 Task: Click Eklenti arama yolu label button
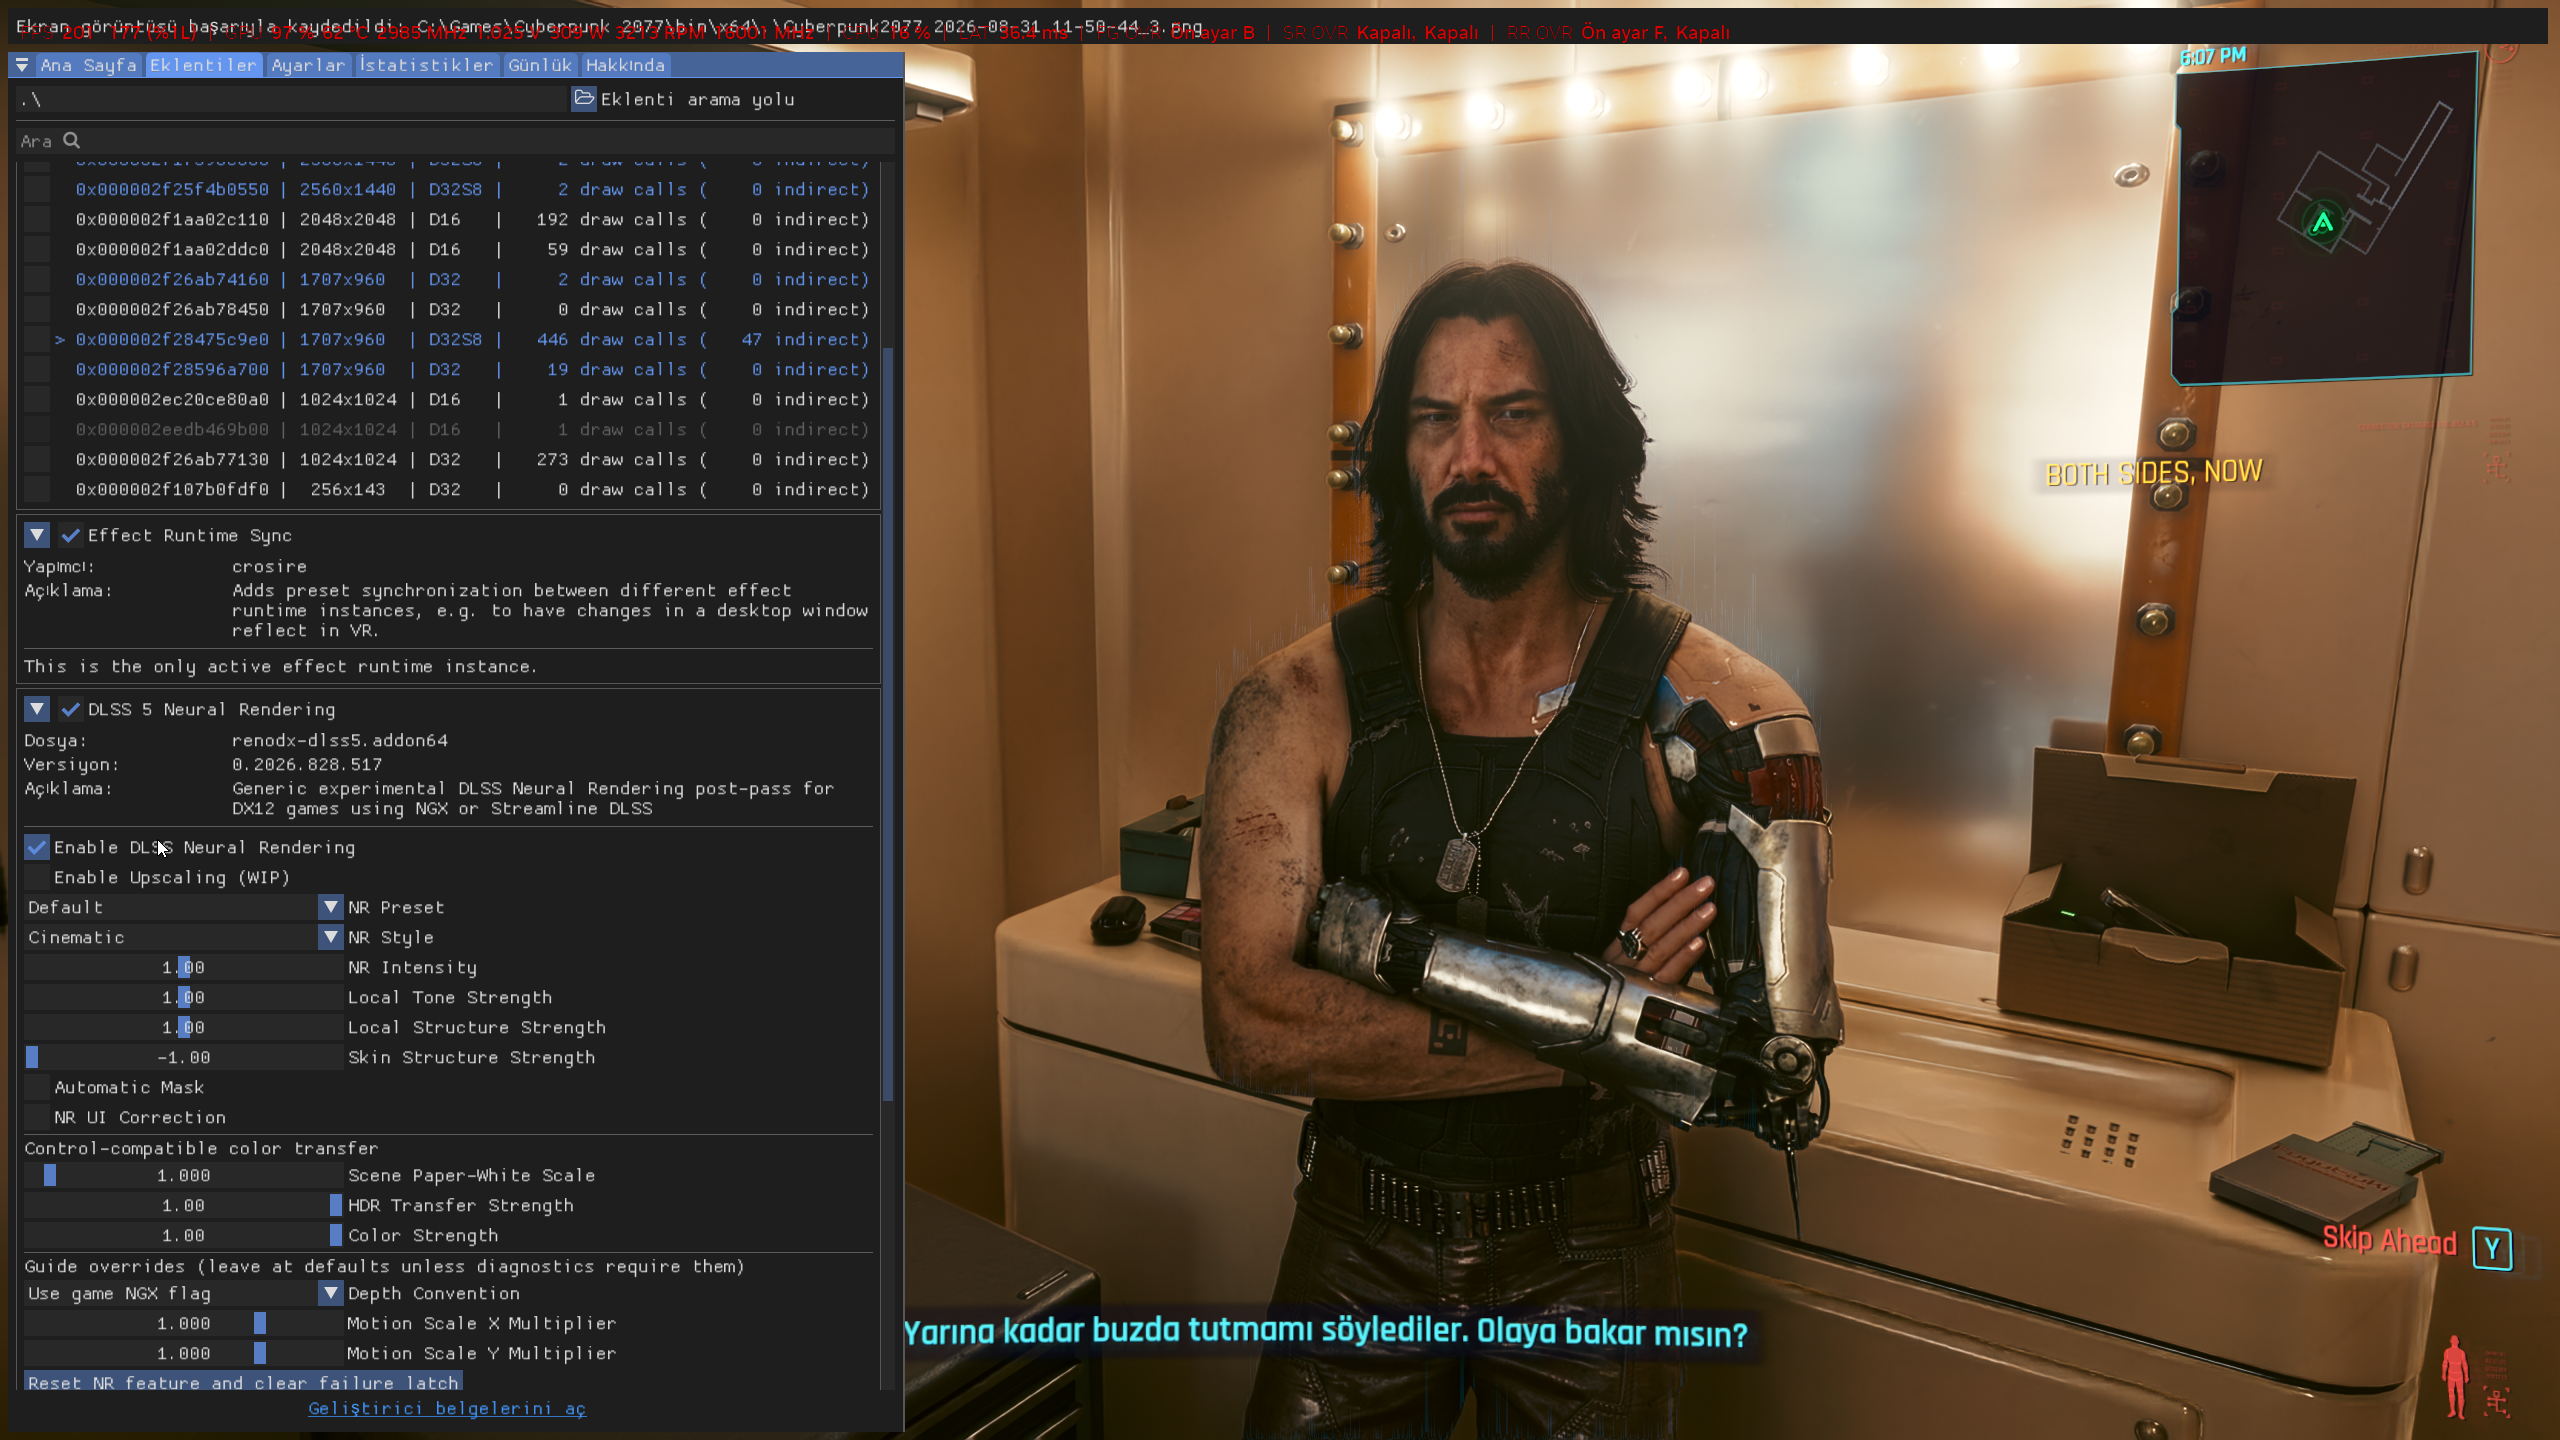click(698, 99)
